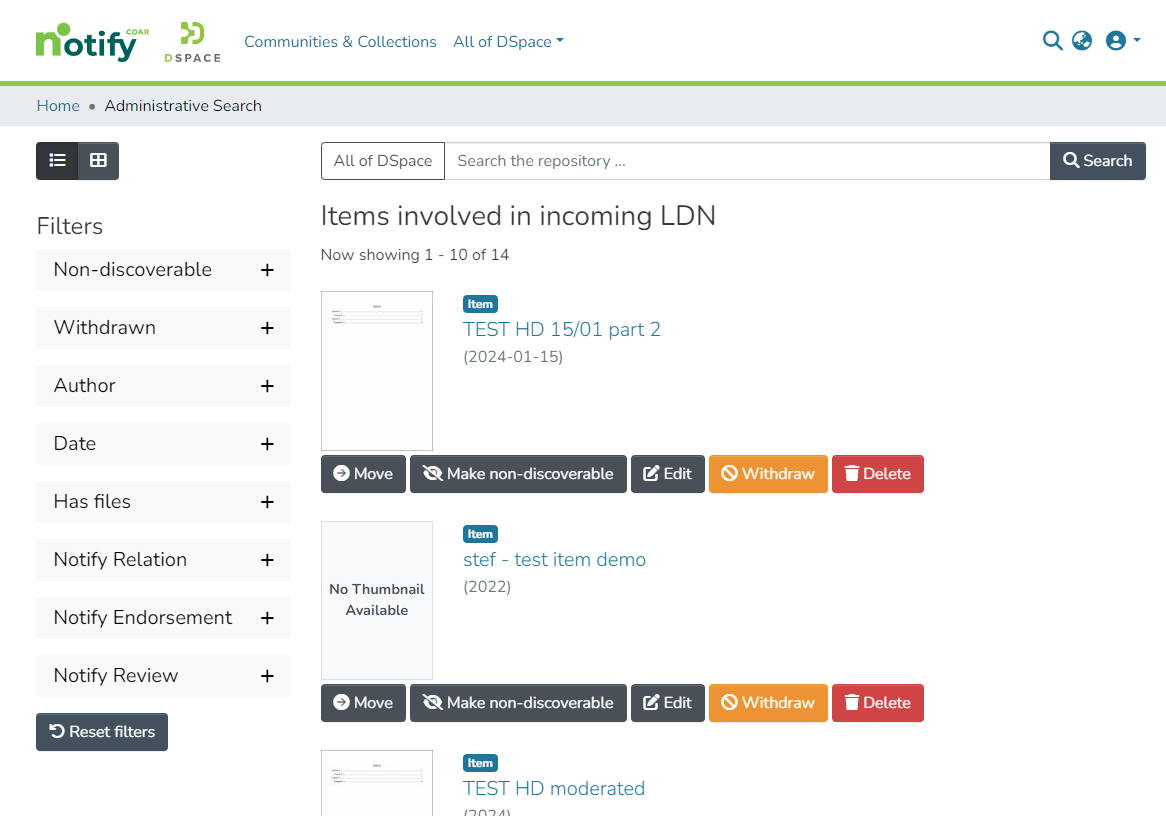Go to Home breadcrumb link

[58, 106]
